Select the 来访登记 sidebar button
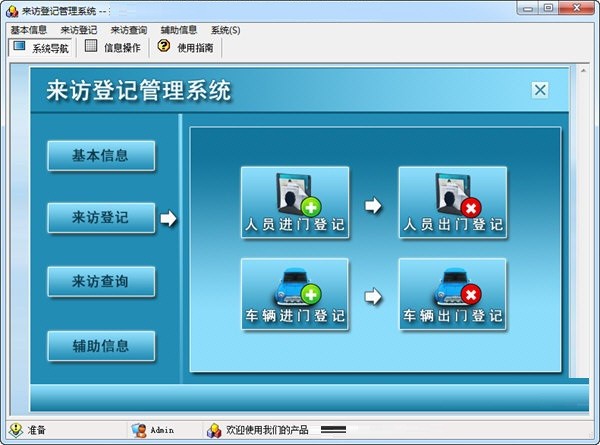600x445 pixels. [101, 218]
